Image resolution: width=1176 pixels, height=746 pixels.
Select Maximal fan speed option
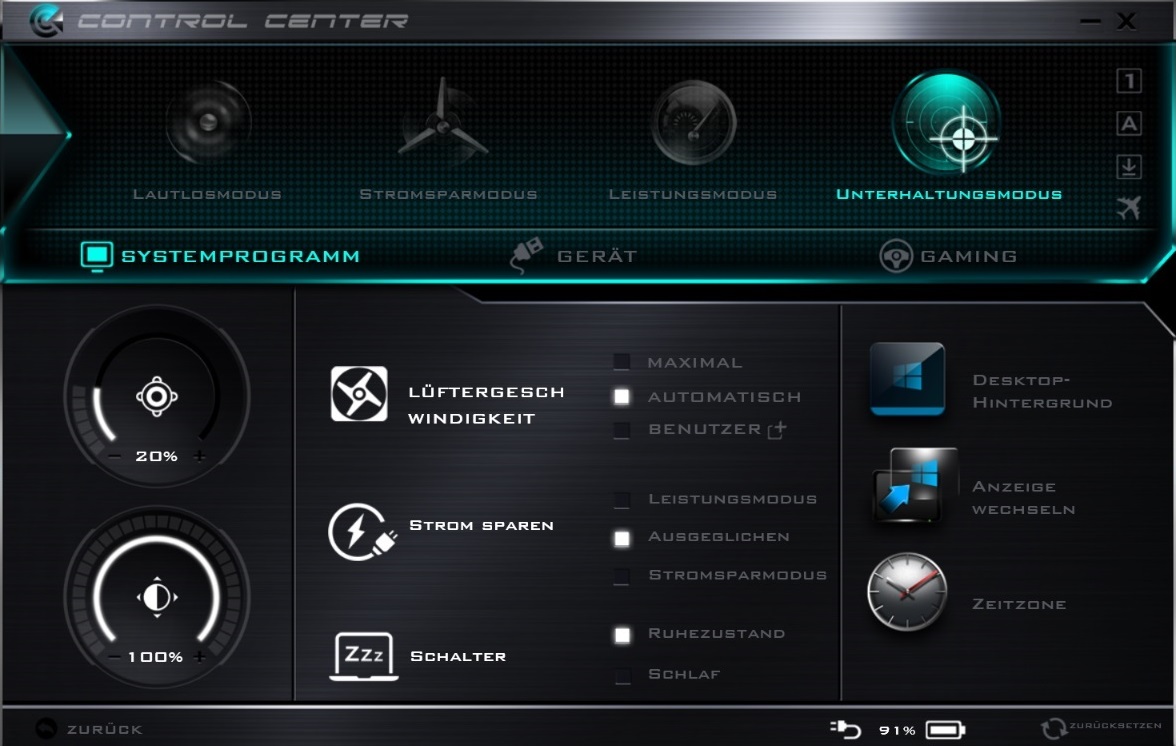622,362
